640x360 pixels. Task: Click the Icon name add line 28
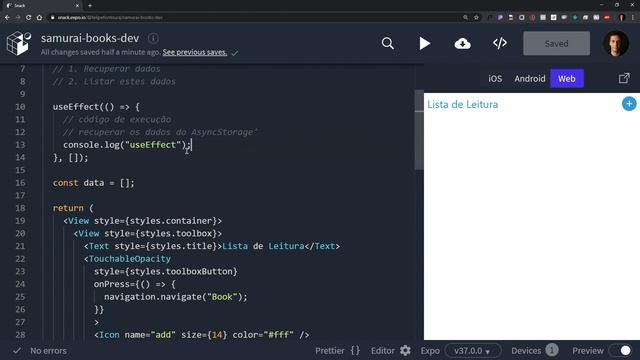pyautogui.click(x=202, y=335)
